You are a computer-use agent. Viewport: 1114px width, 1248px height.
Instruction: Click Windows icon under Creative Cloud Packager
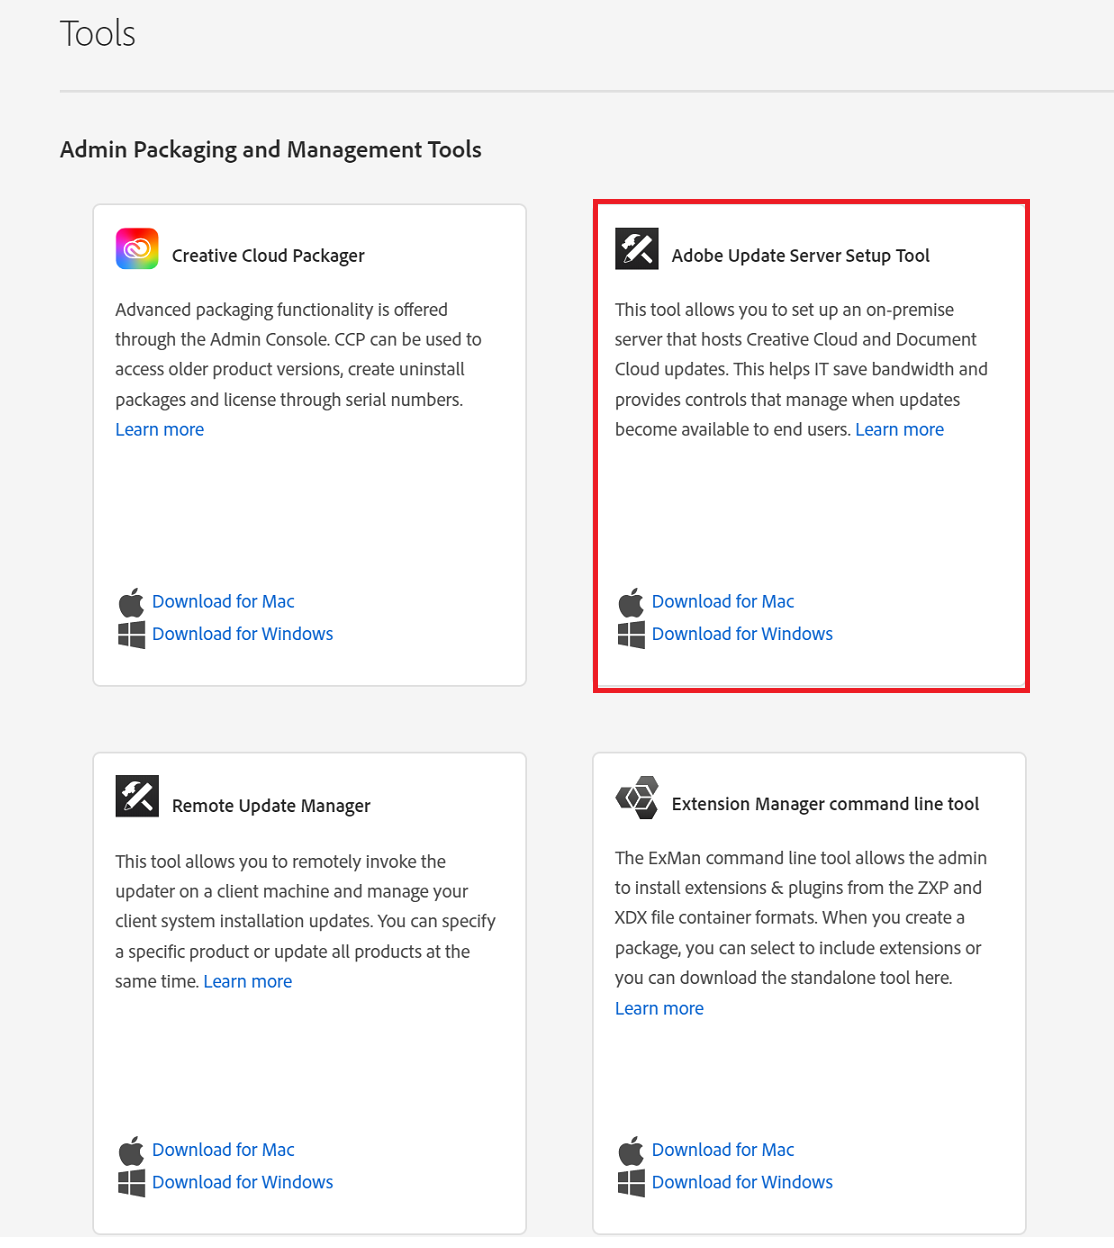(x=131, y=634)
